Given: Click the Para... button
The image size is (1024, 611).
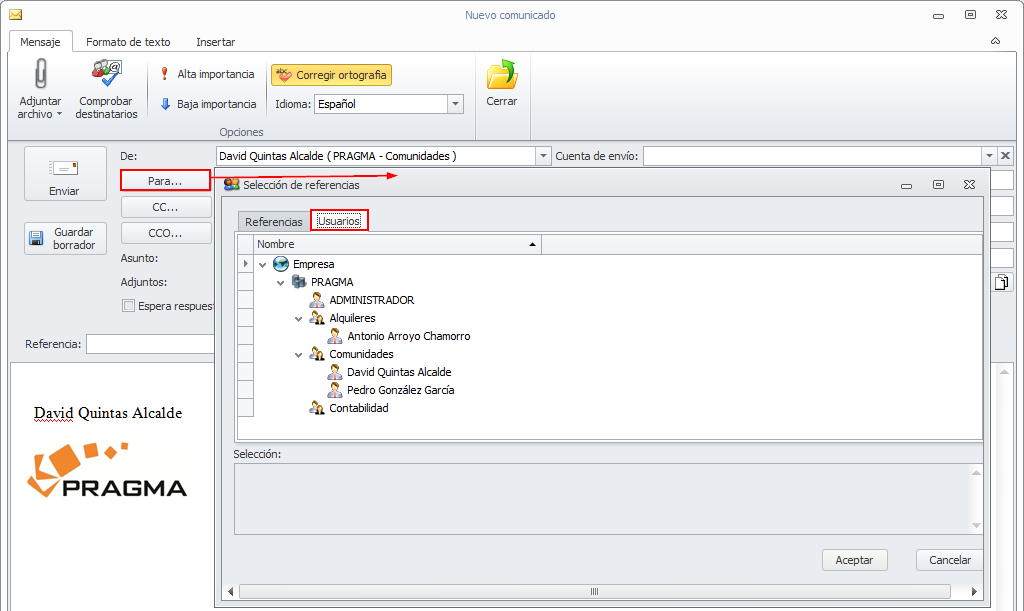Looking at the screenshot, I should (x=165, y=181).
